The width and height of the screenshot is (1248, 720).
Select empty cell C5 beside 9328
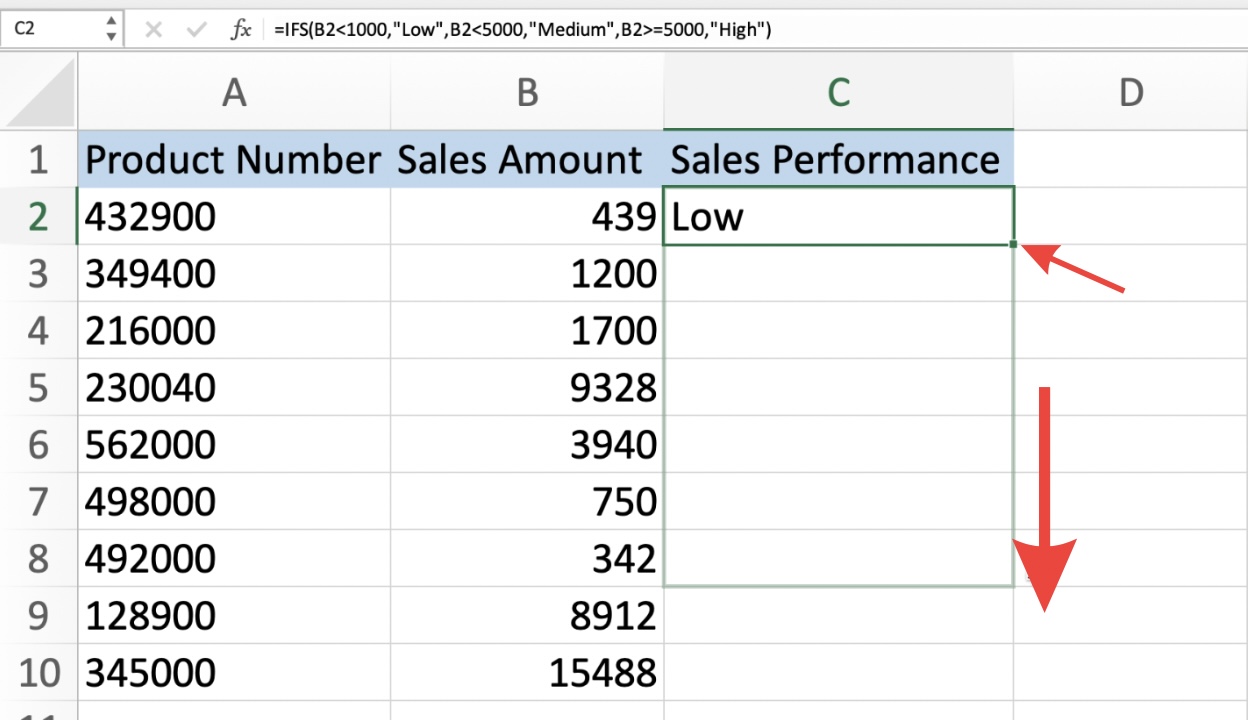(x=838, y=387)
